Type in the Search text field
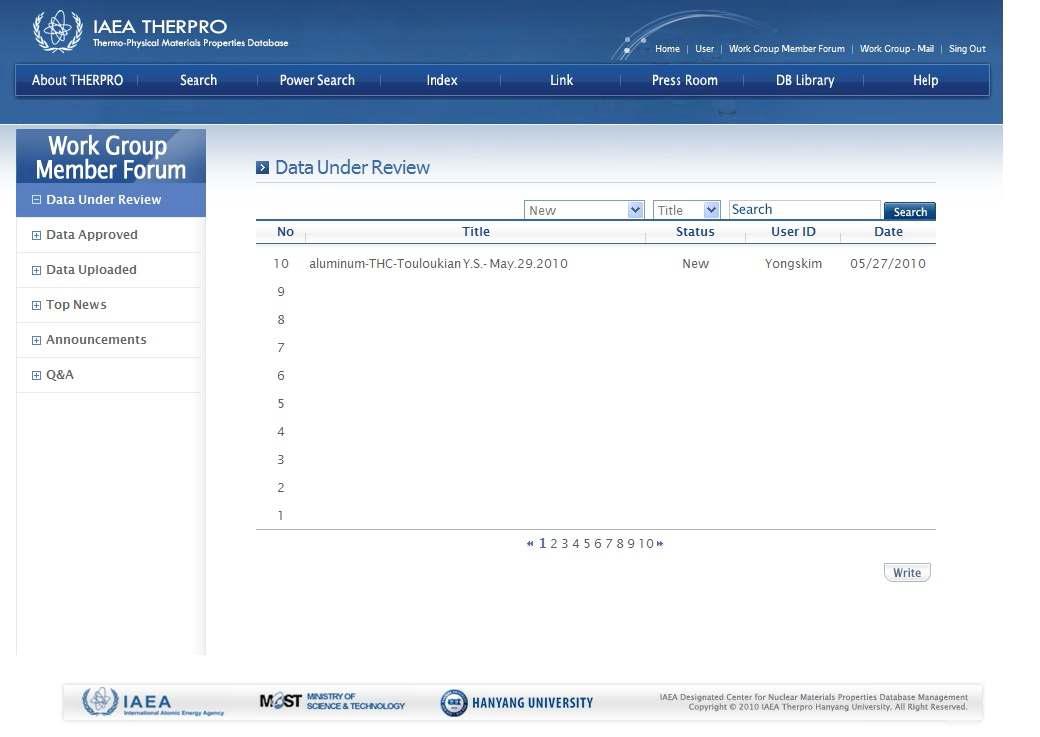 click(x=804, y=210)
